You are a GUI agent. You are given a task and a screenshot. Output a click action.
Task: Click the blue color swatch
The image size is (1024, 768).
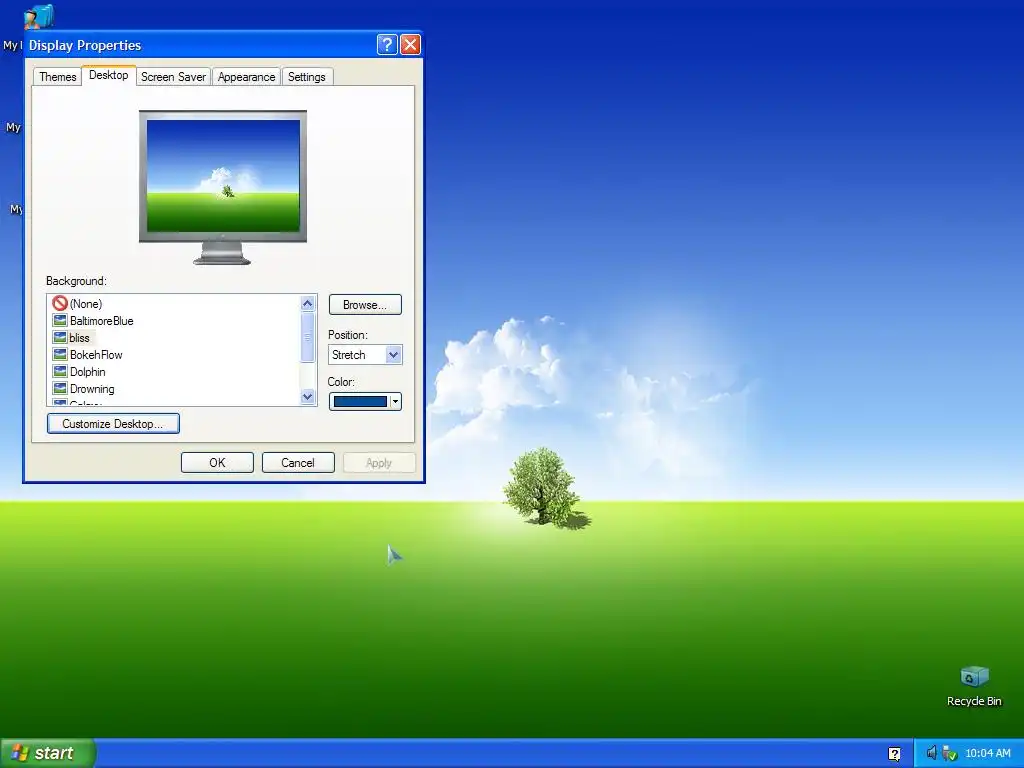pyautogui.click(x=360, y=402)
